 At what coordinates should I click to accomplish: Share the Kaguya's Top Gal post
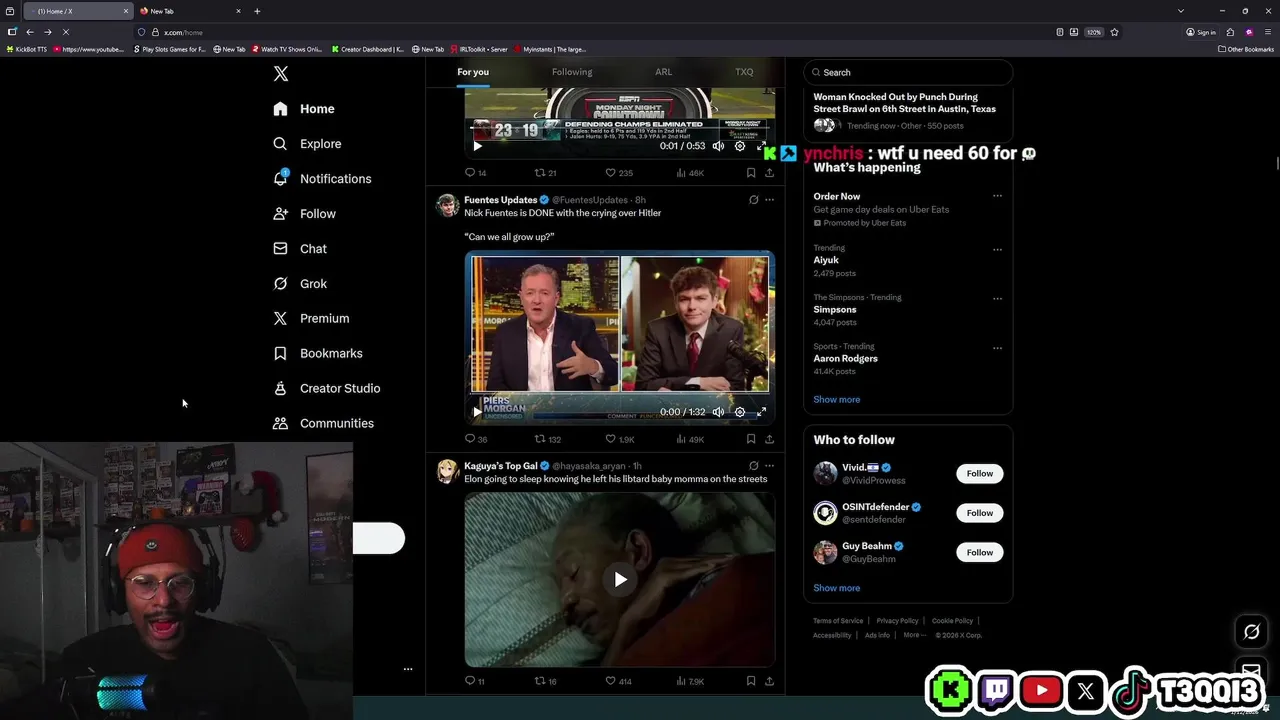pyautogui.click(x=769, y=681)
